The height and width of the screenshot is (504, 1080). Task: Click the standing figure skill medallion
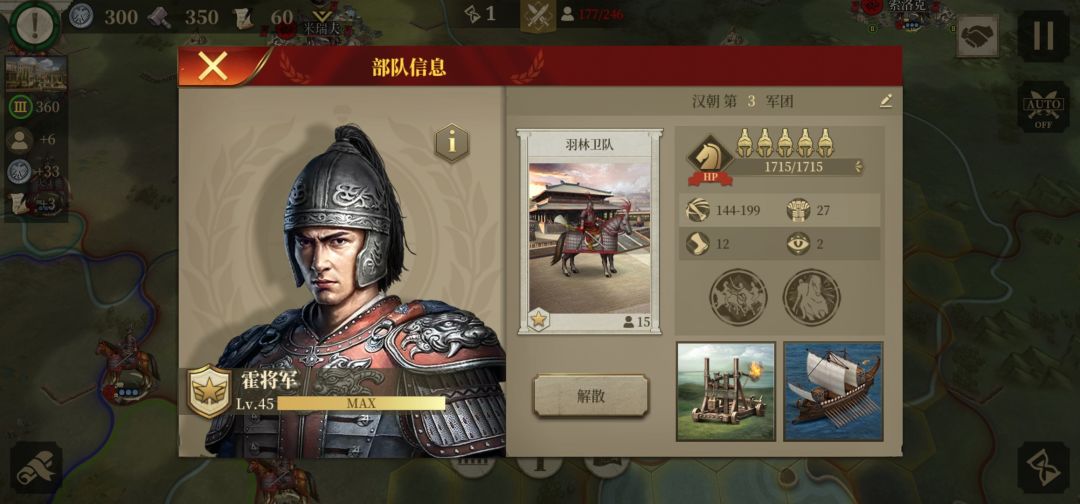coord(811,297)
